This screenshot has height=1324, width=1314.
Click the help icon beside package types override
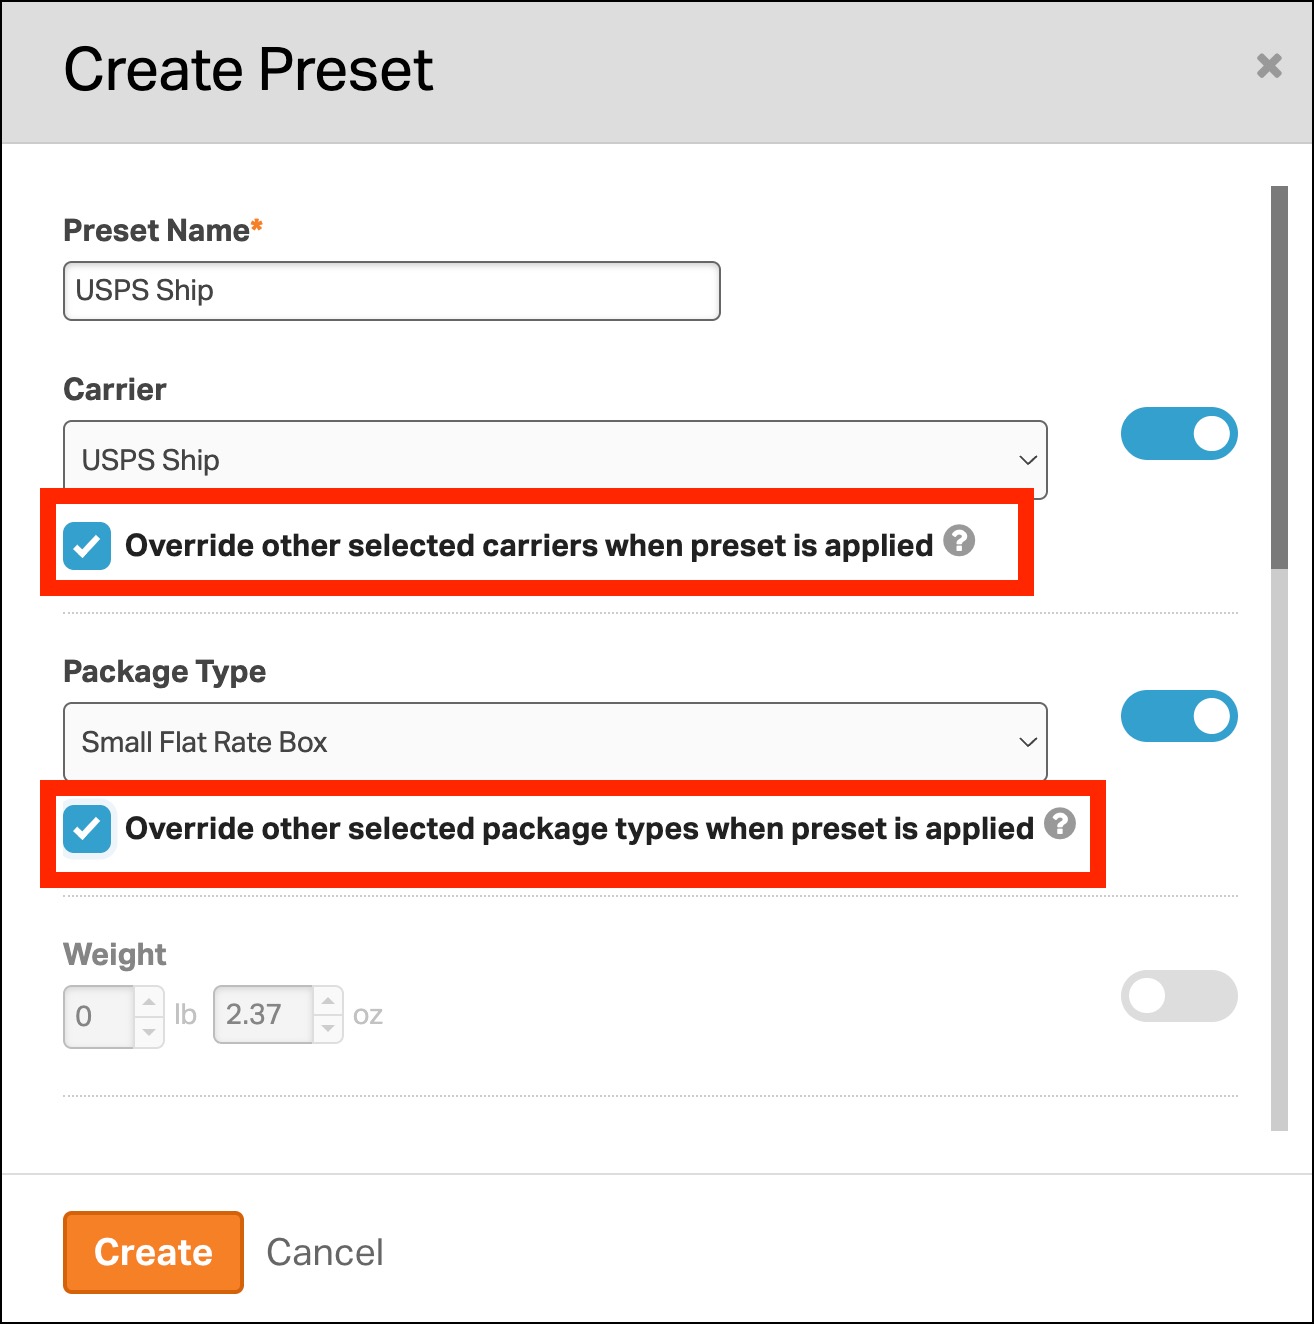(1060, 824)
